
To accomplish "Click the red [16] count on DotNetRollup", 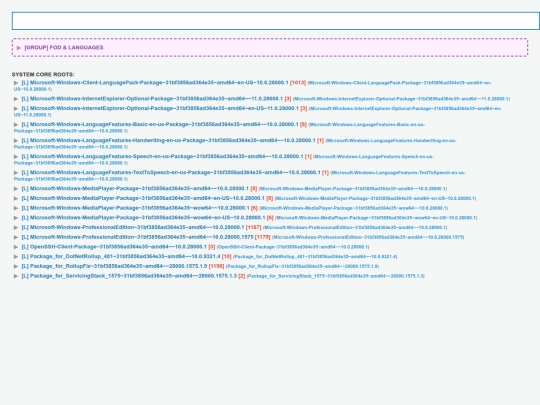I will tap(227, 257).
